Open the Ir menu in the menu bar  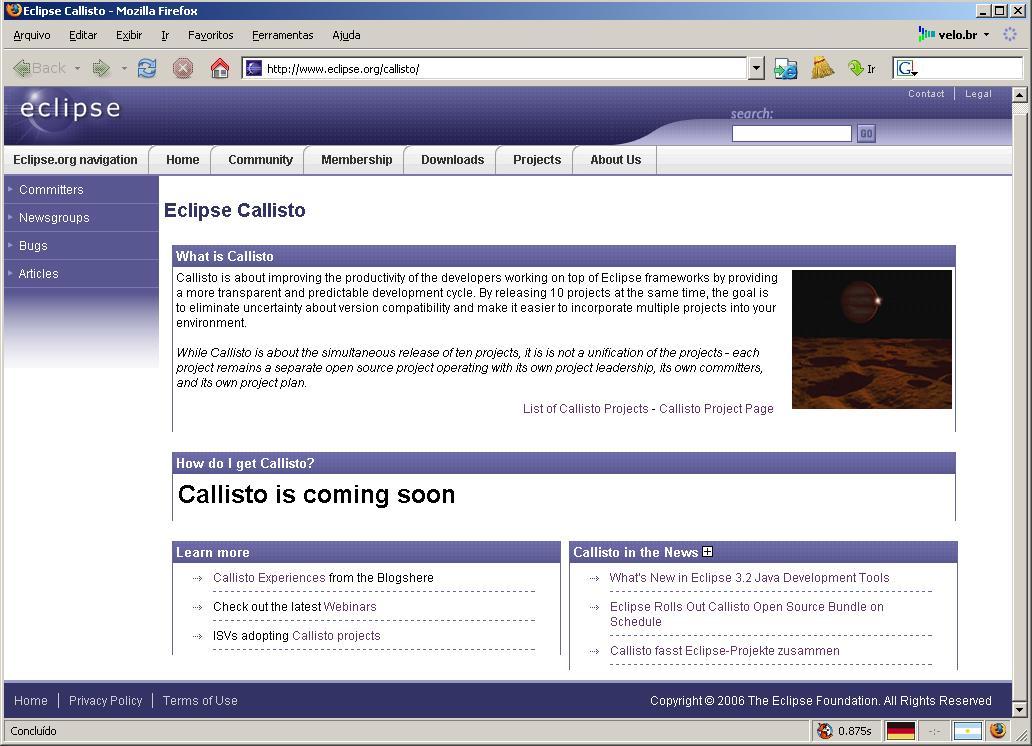pyautogui.click(x=165, y=35)
